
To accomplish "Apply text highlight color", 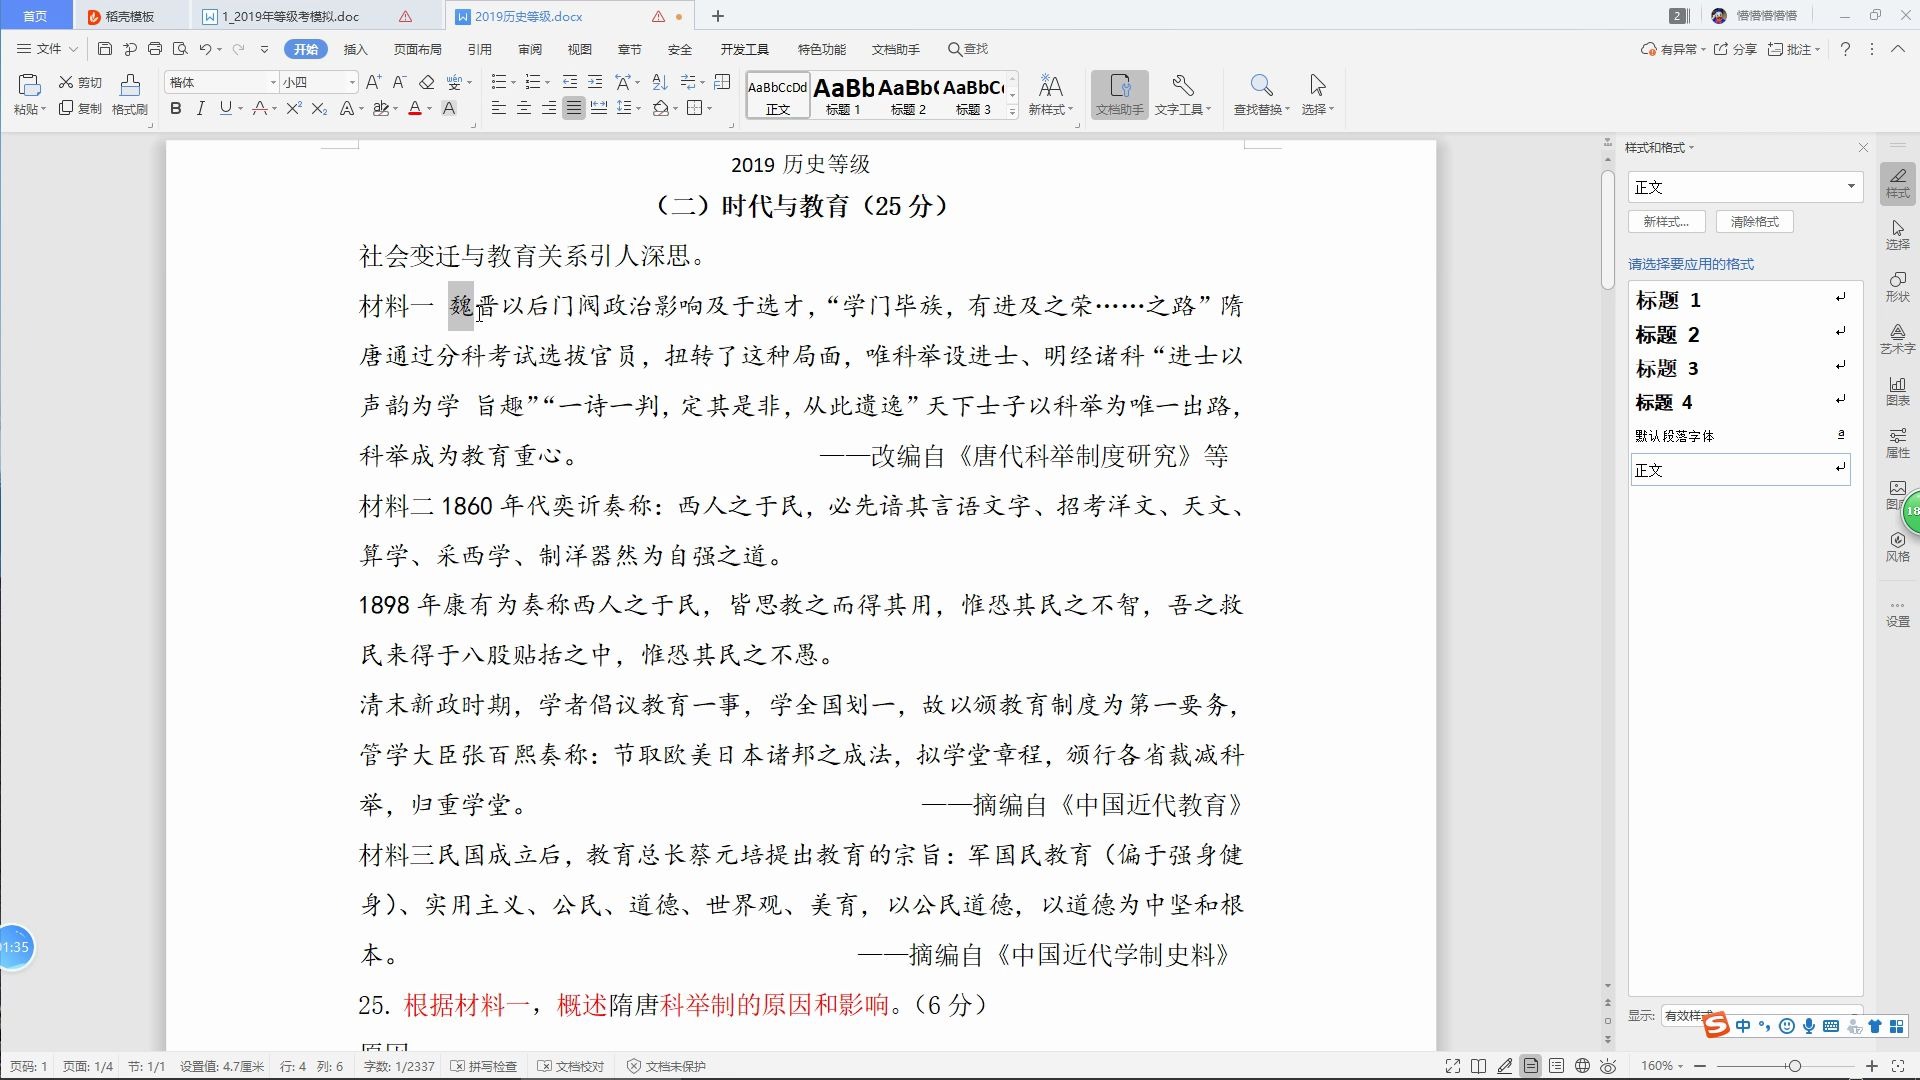I will point(380,108).
